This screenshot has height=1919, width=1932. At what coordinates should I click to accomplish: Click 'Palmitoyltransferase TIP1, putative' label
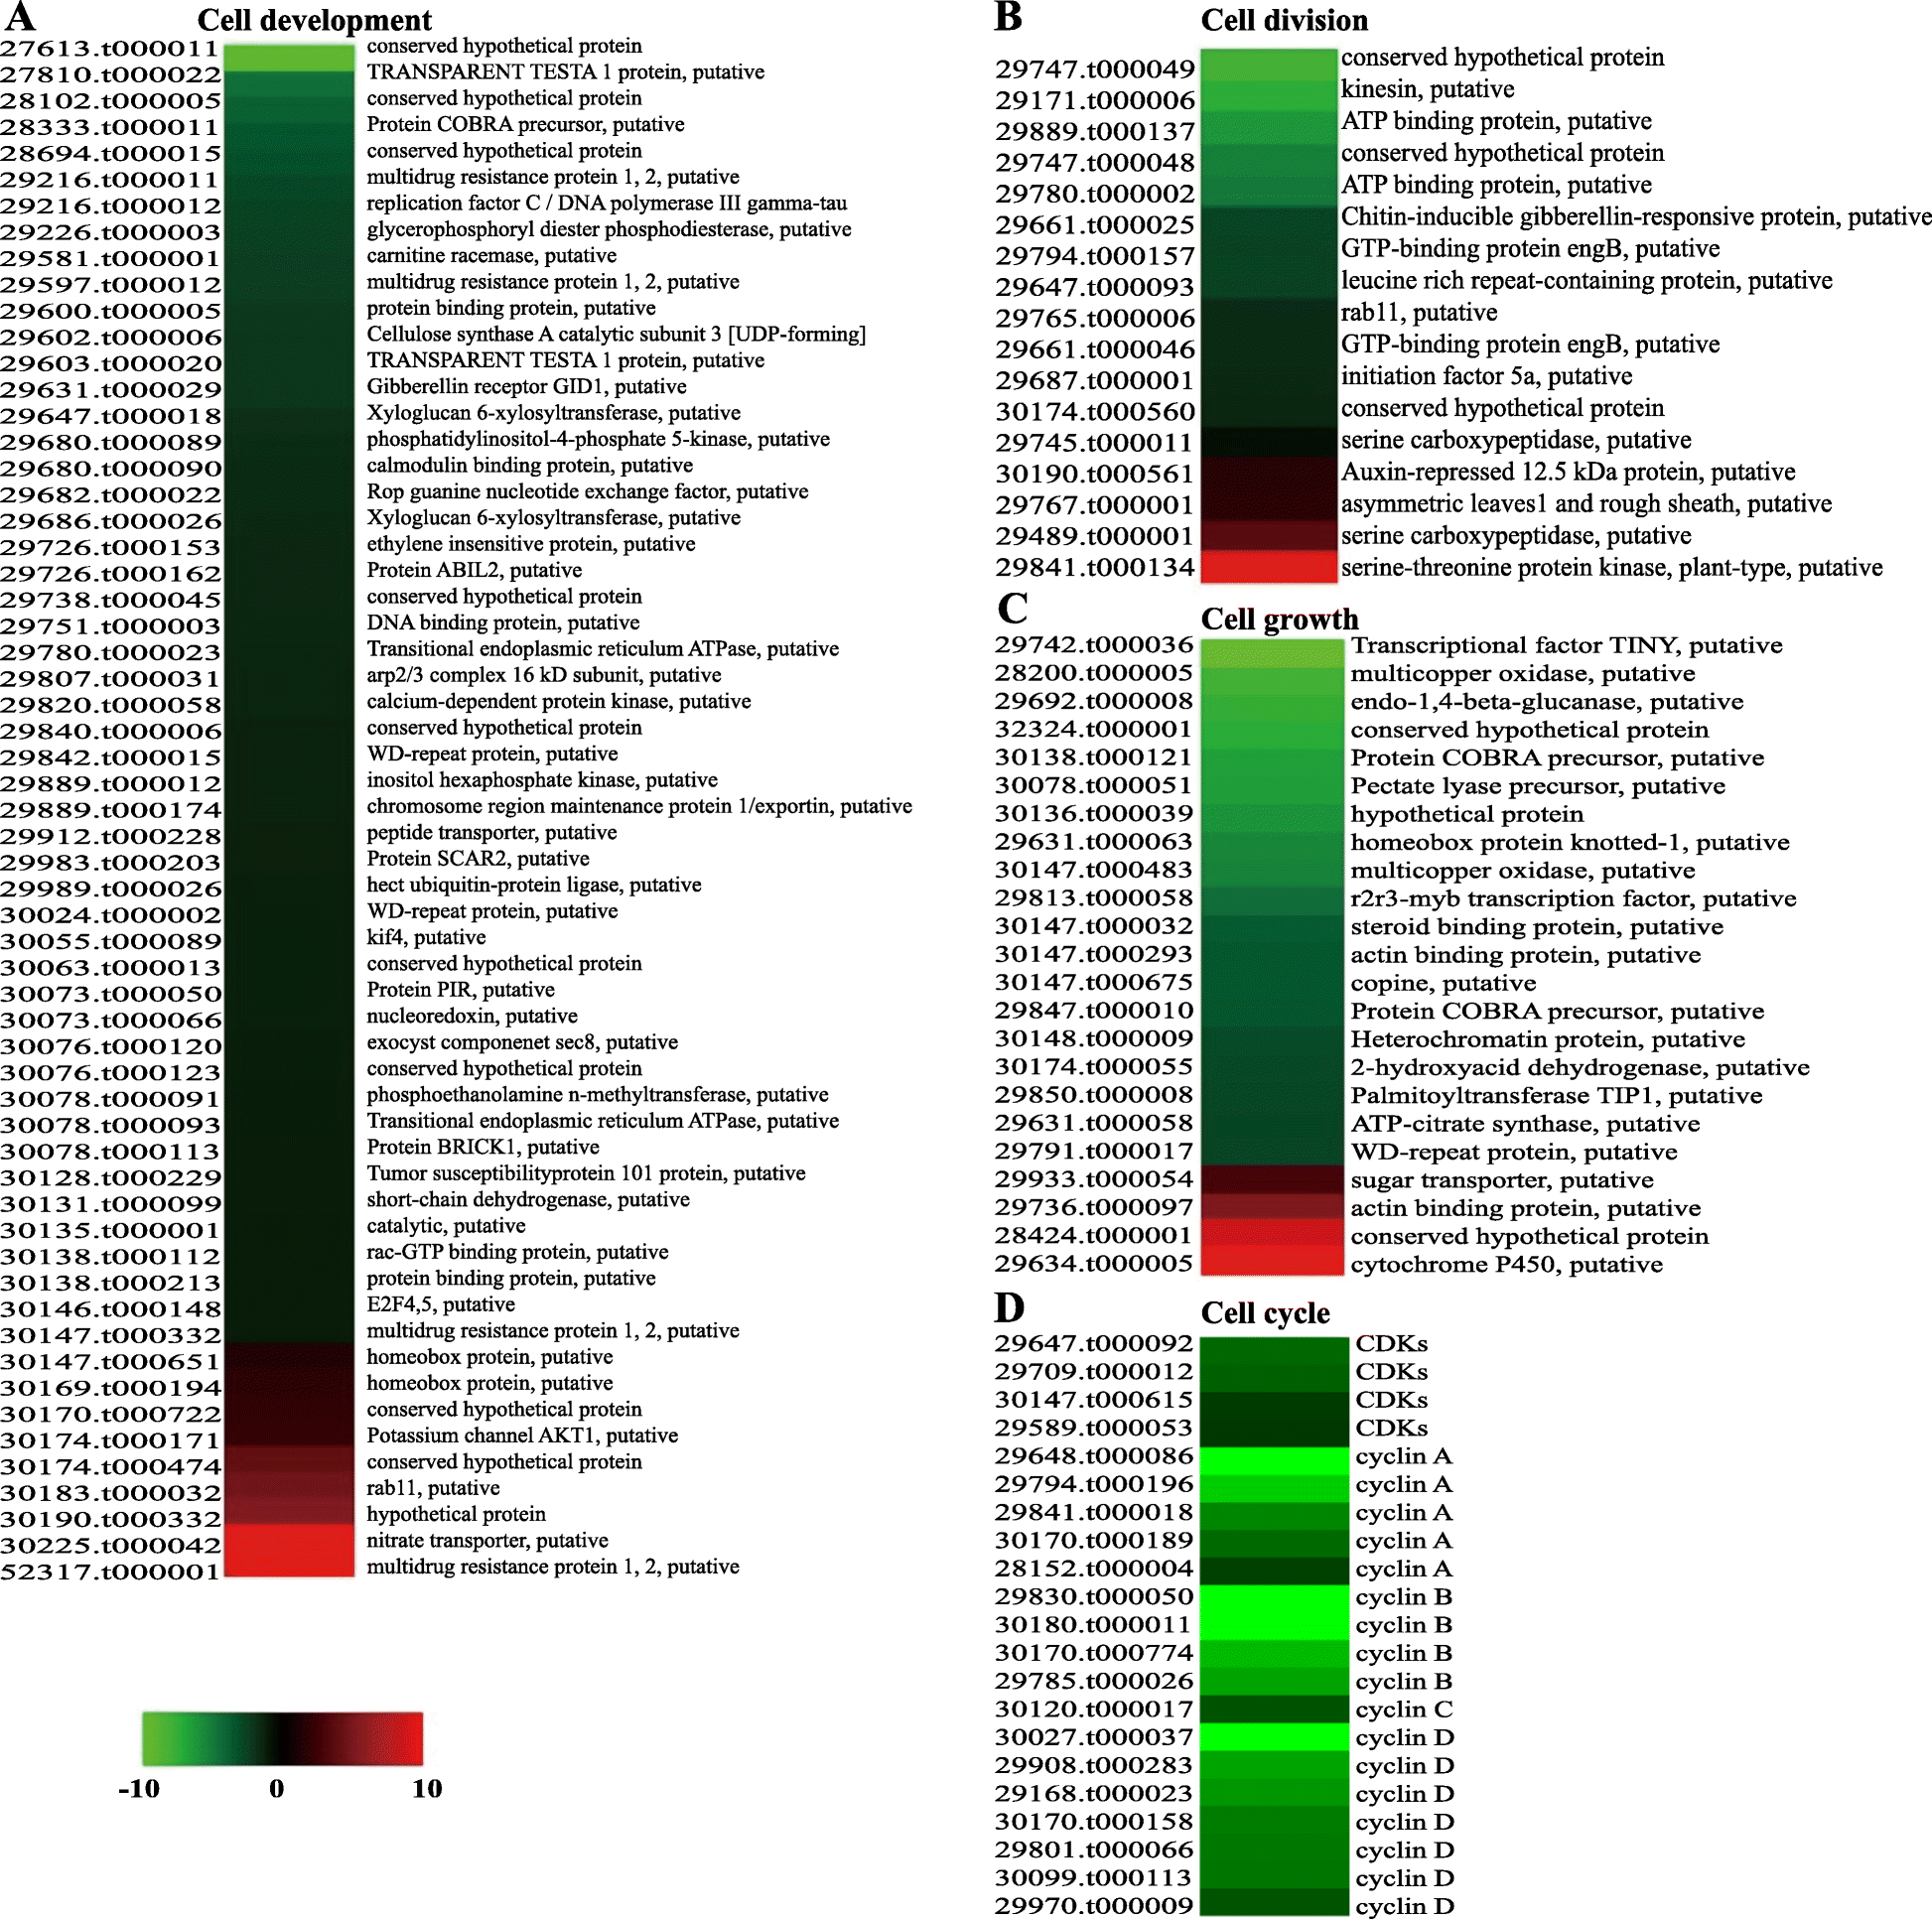click(x=1556, y=1096)
